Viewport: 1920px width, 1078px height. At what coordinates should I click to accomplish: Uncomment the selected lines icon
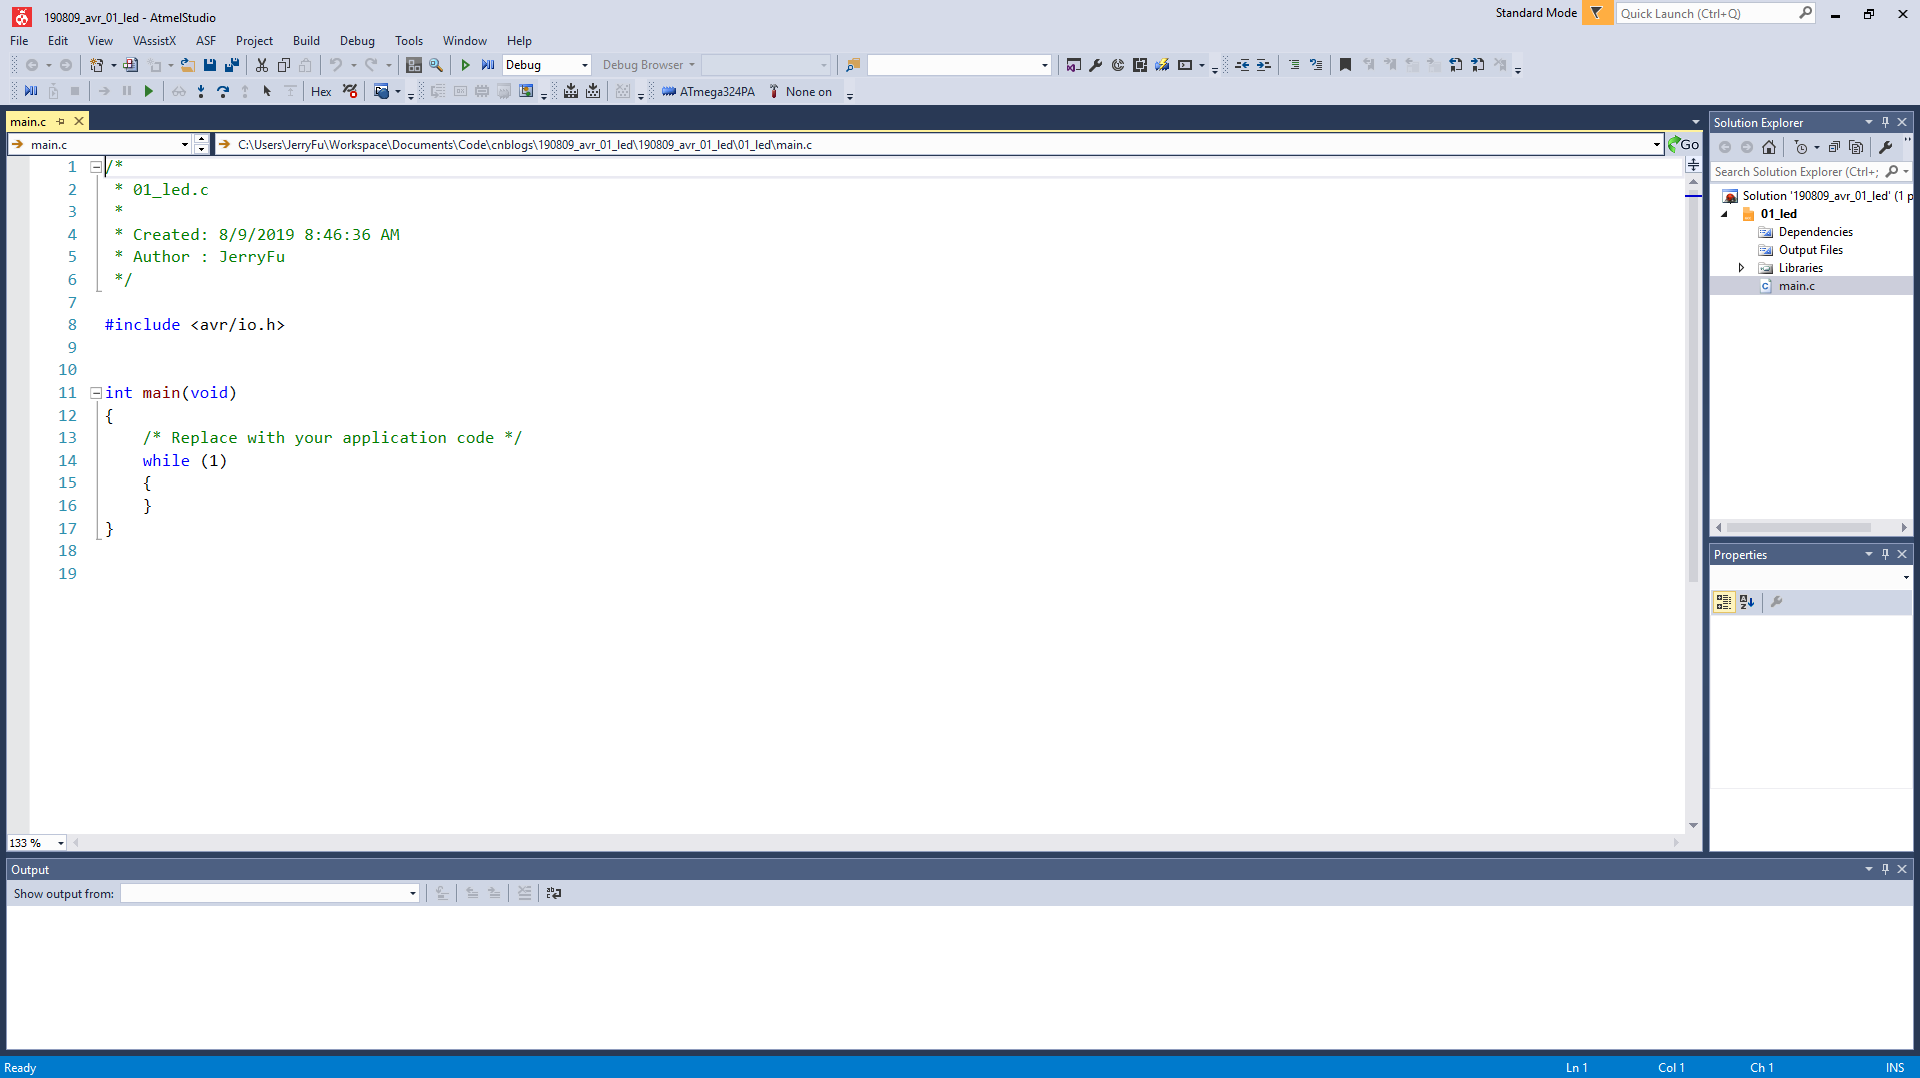pyautogui.click(x=1316, y=65)
